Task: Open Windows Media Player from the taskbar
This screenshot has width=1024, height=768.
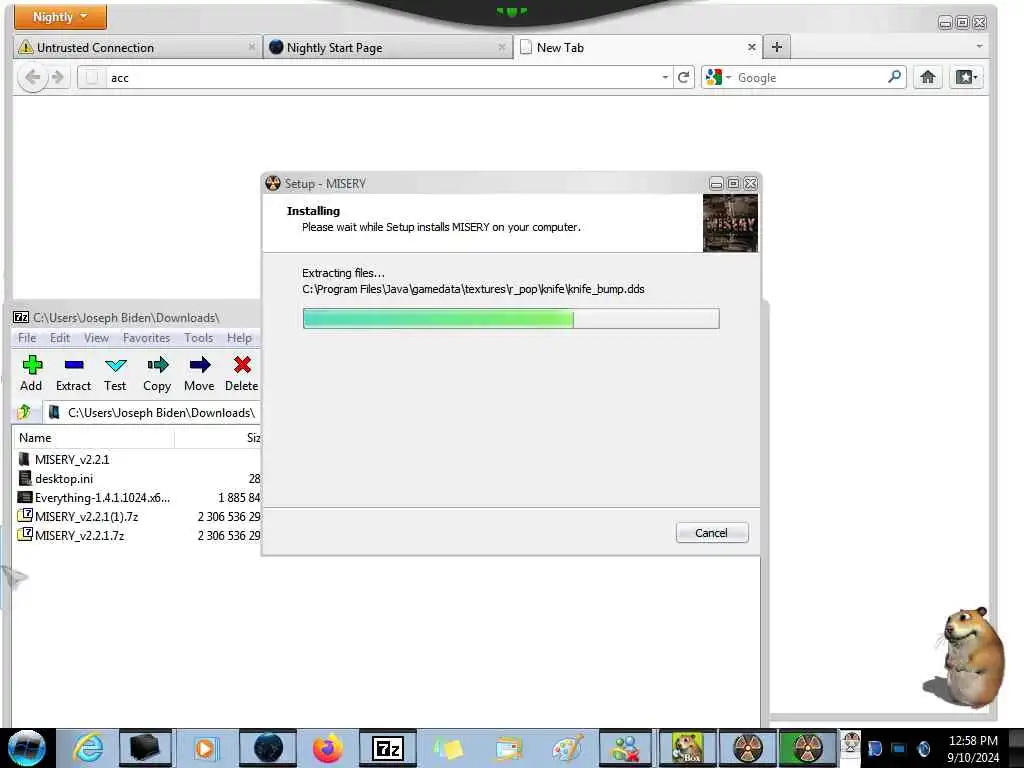Action: click(x=206, y=748)
